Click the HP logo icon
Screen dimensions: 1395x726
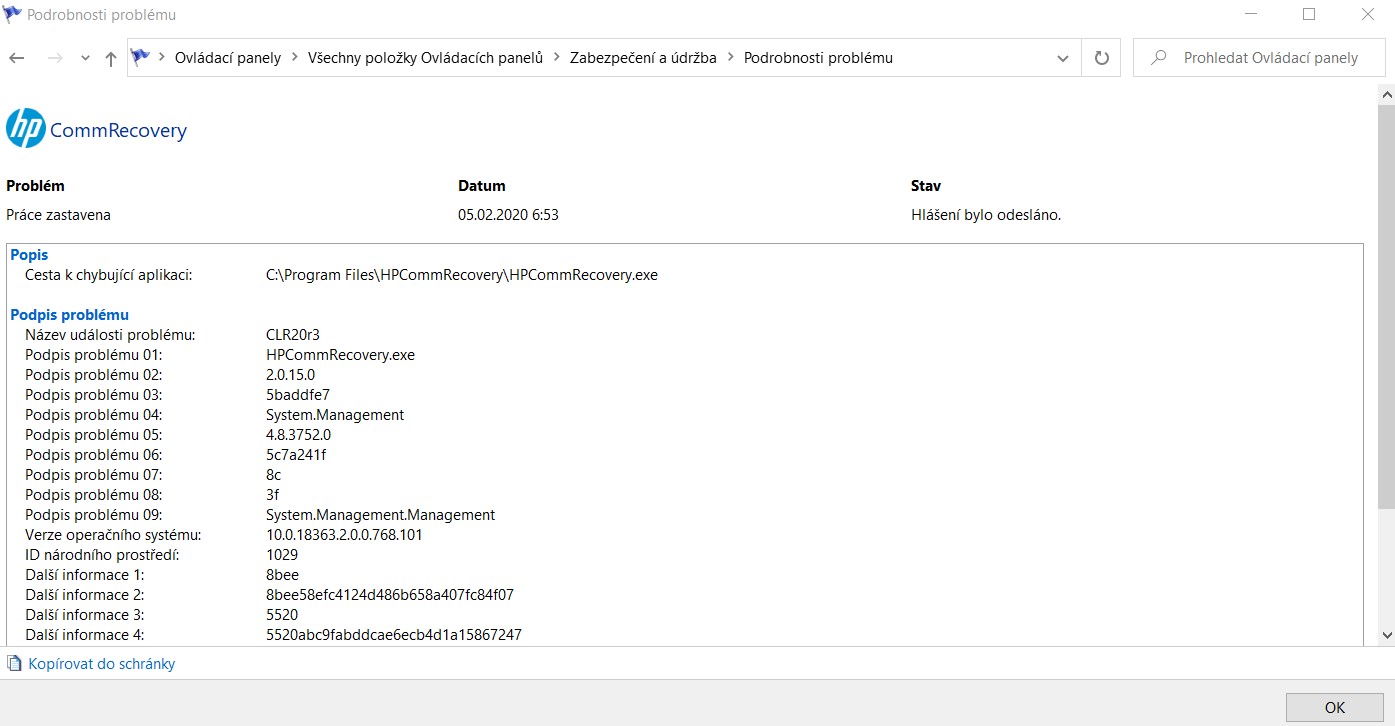(26, 129)
